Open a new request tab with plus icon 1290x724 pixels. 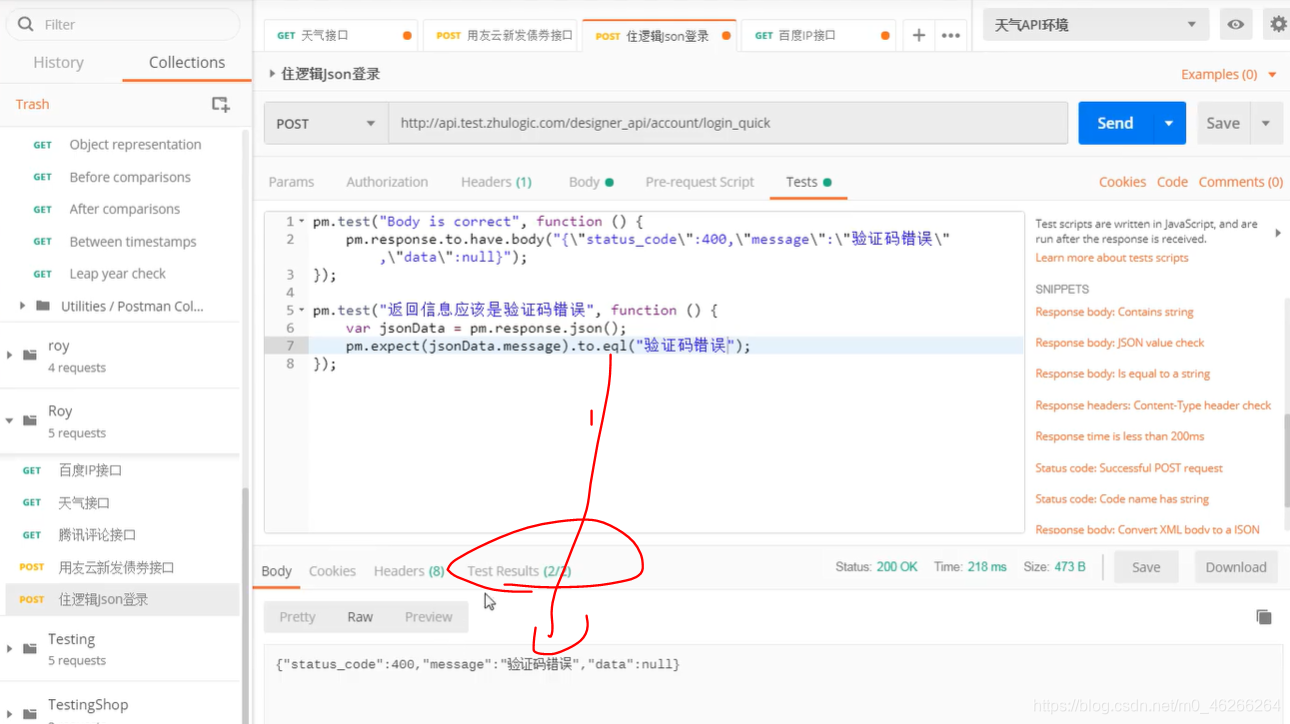point(918,35)
